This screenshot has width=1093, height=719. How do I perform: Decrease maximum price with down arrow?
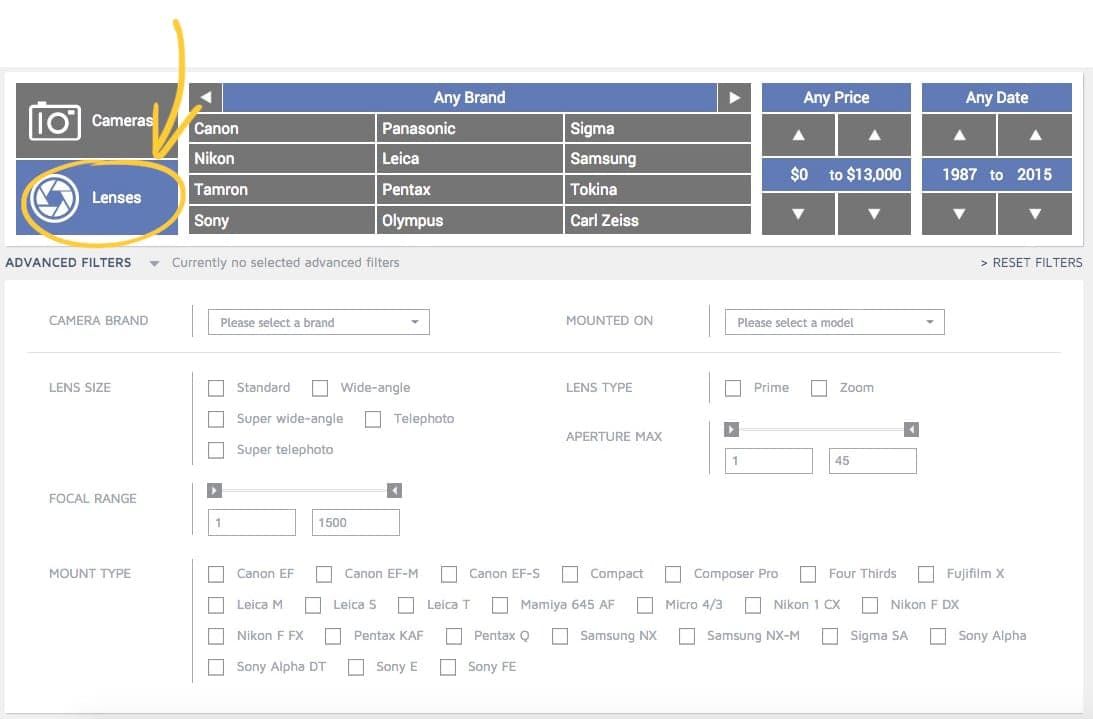874,214
